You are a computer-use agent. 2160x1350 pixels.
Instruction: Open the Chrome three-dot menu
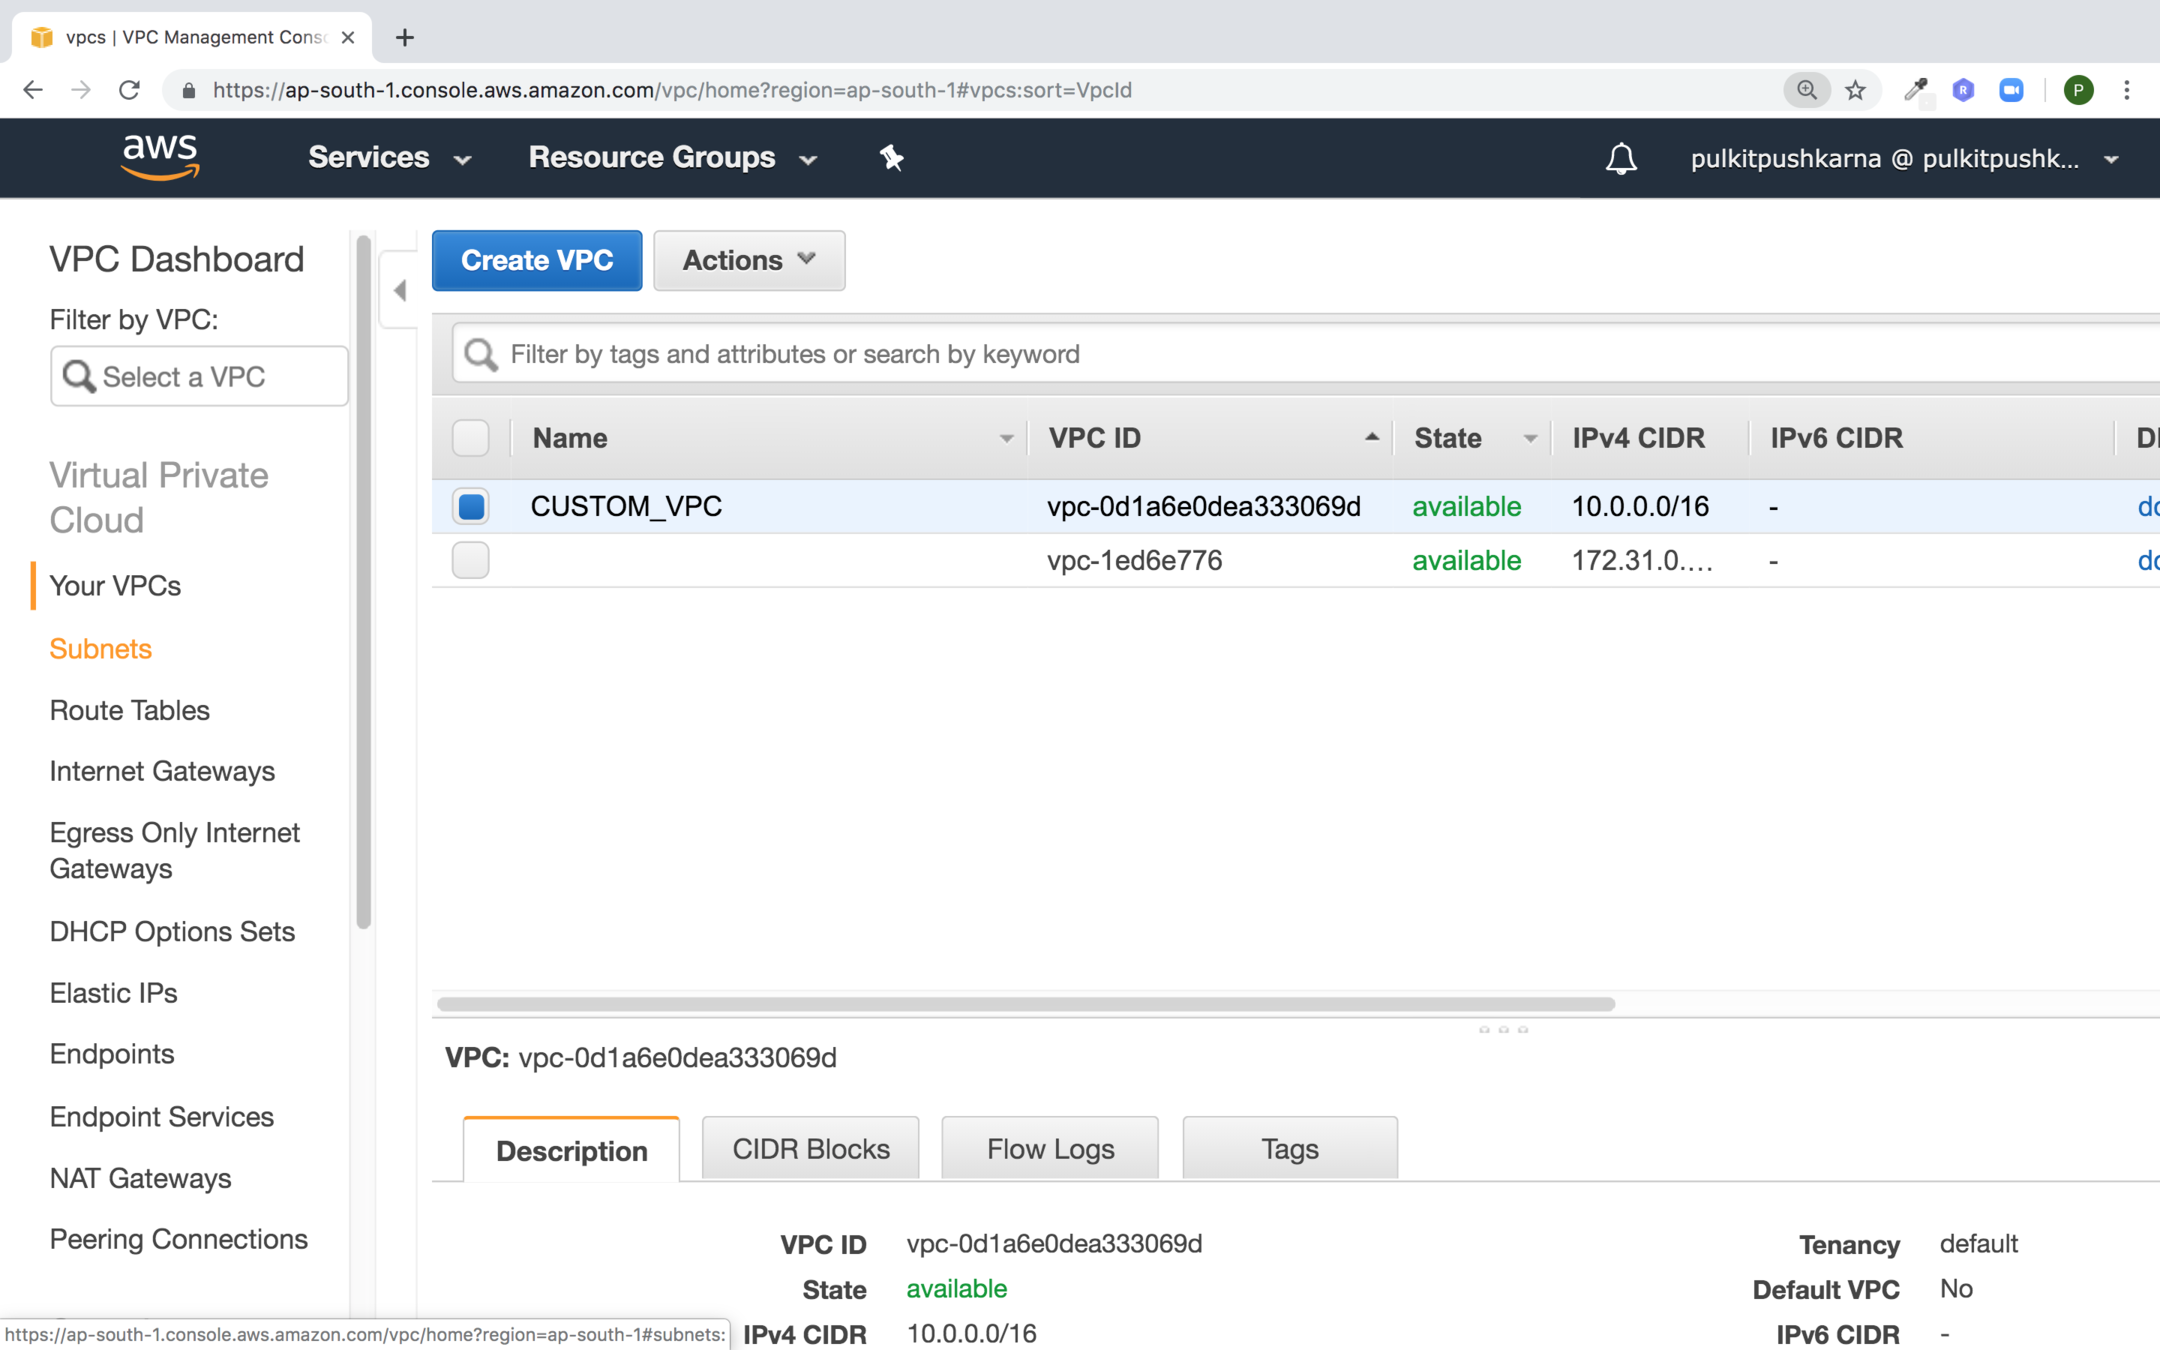click(2127, 90)
